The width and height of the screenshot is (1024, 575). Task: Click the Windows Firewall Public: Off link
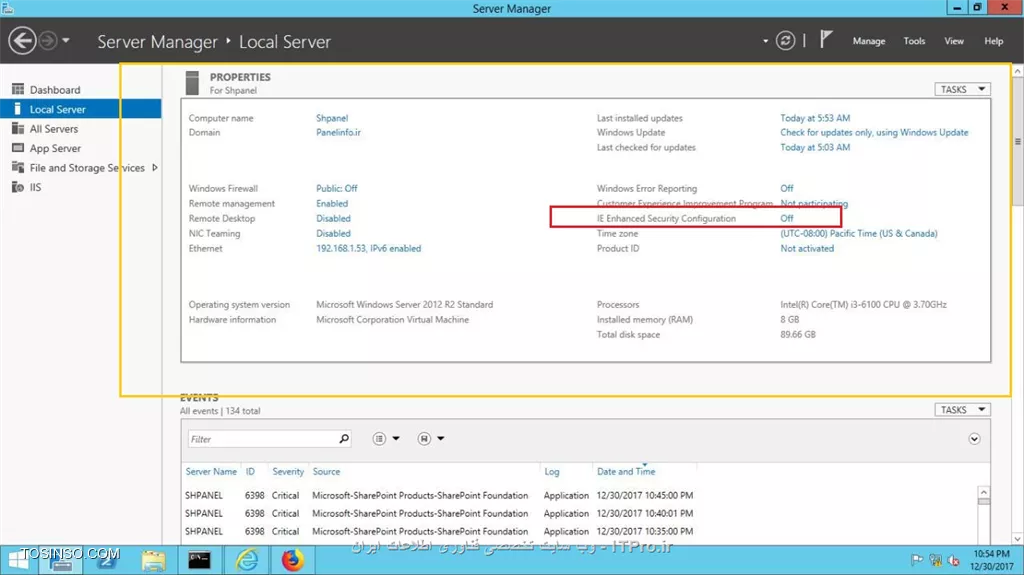point(336,188)
